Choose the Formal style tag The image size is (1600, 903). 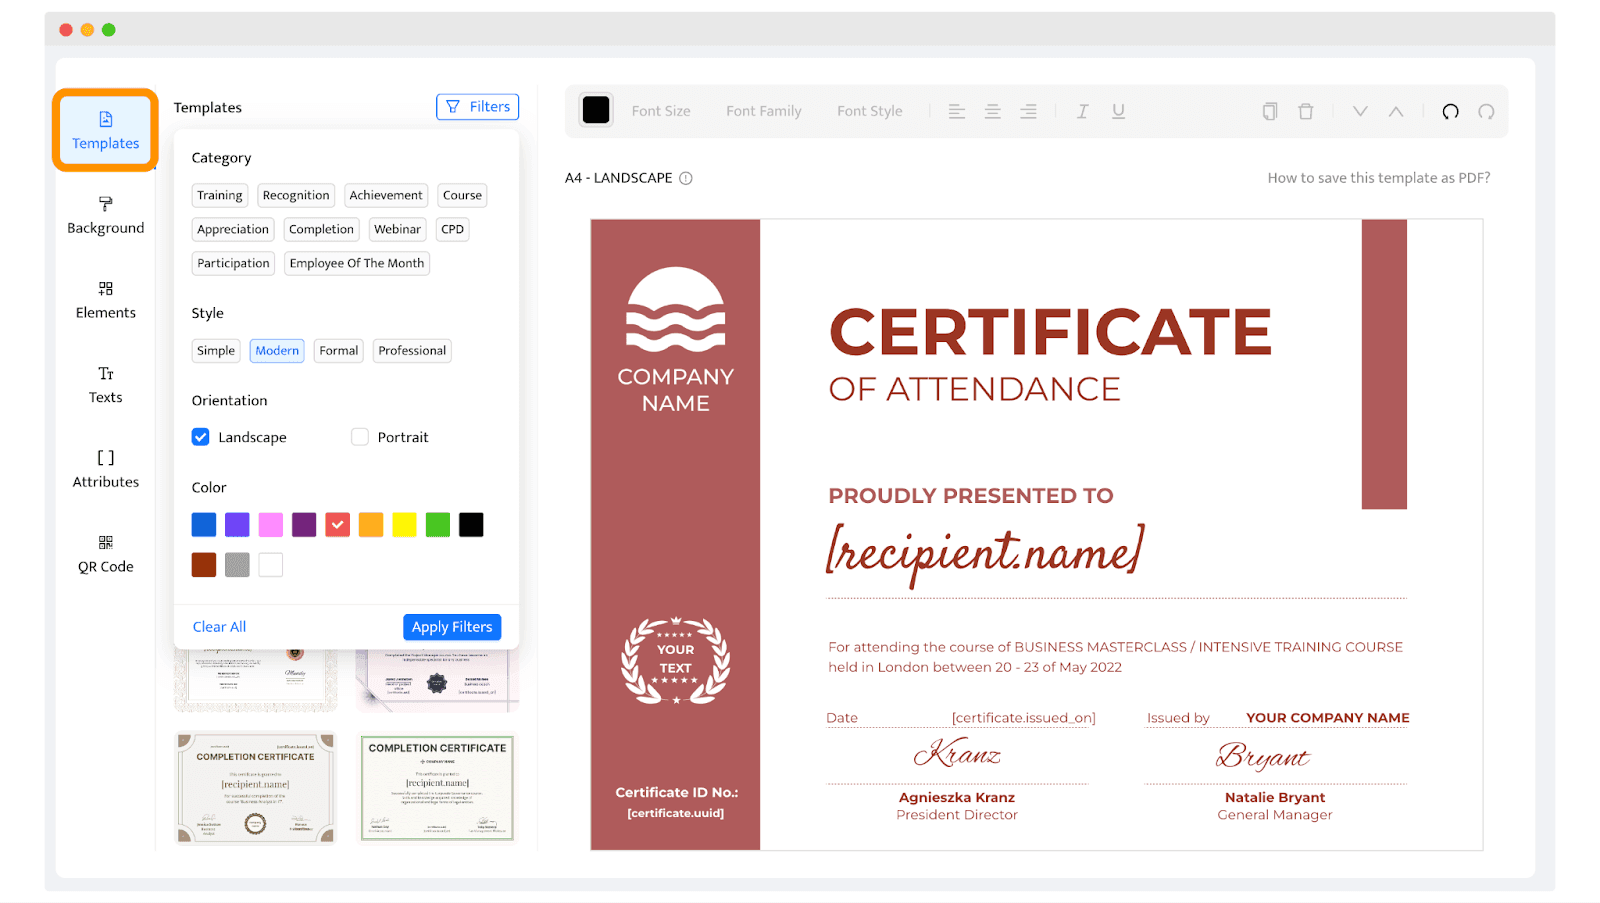339,351
